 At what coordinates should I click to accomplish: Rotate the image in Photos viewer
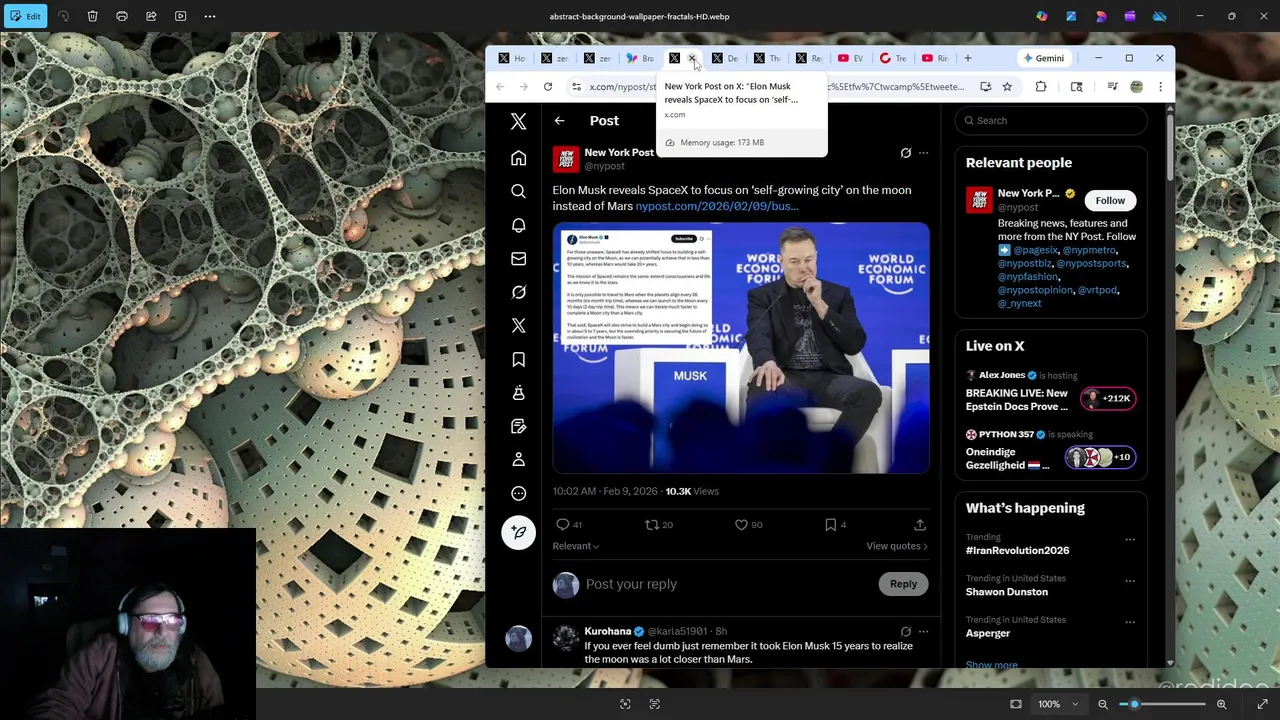[x=63, y=16]
